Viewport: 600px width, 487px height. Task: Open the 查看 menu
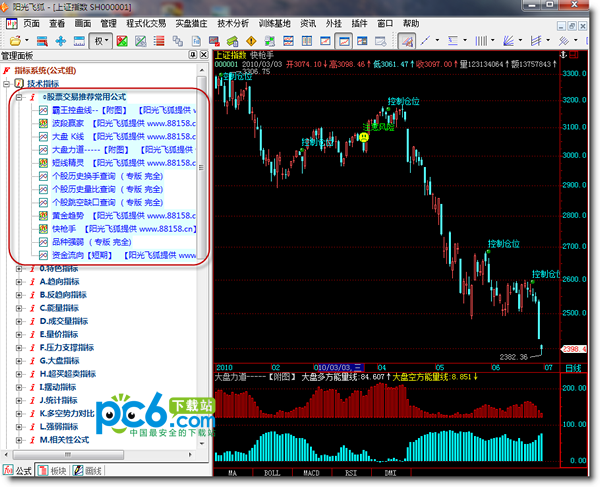point(57,23)
